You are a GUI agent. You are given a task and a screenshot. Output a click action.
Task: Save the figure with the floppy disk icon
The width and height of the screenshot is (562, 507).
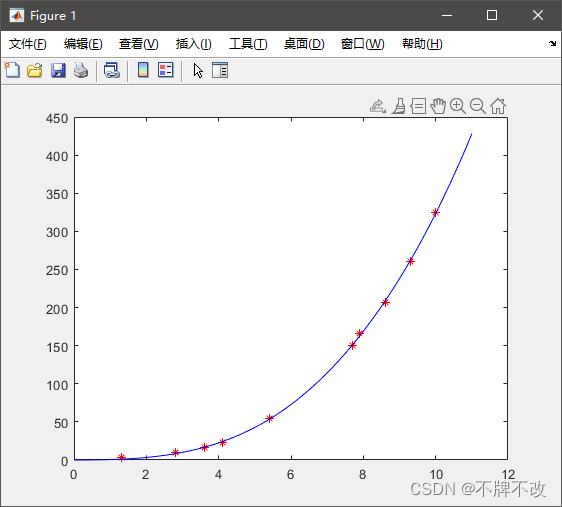58,70
